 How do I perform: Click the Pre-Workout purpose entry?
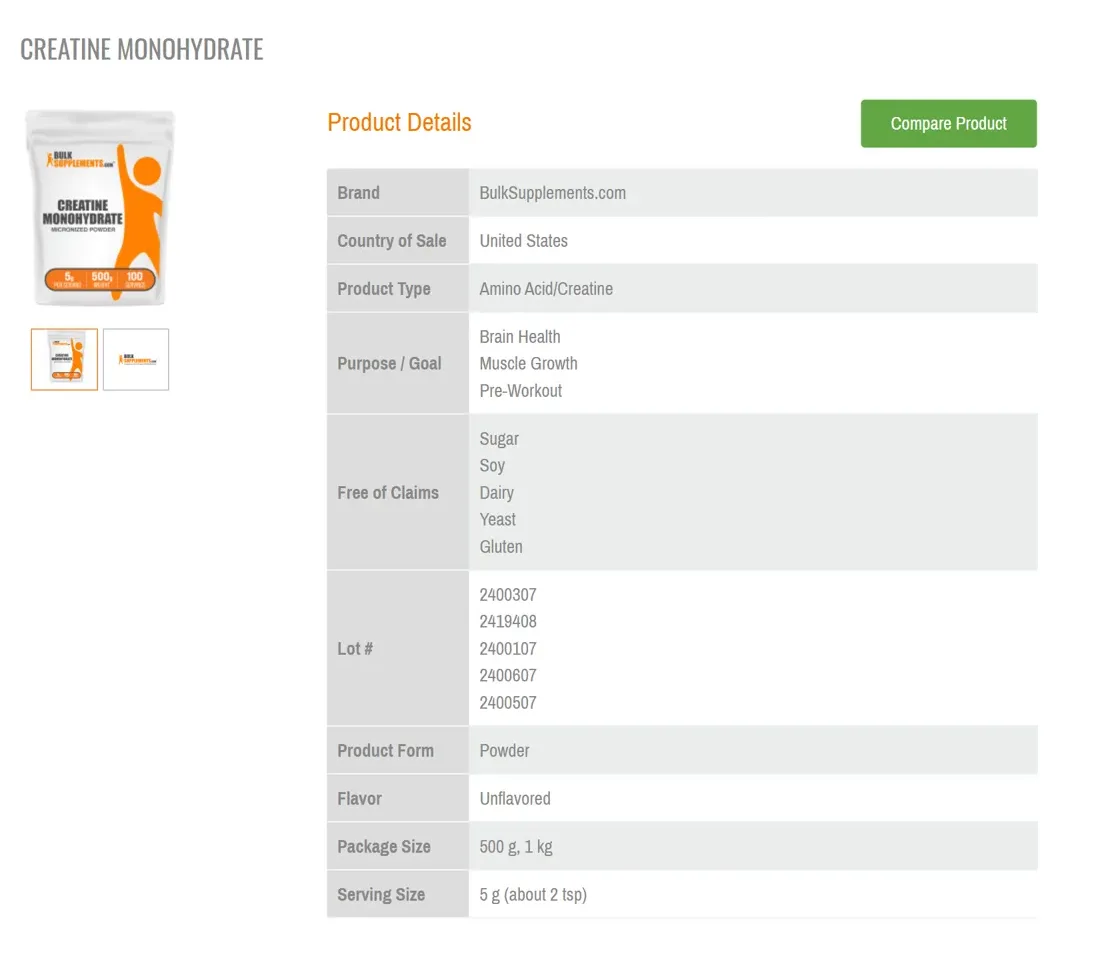pos(521,391)
